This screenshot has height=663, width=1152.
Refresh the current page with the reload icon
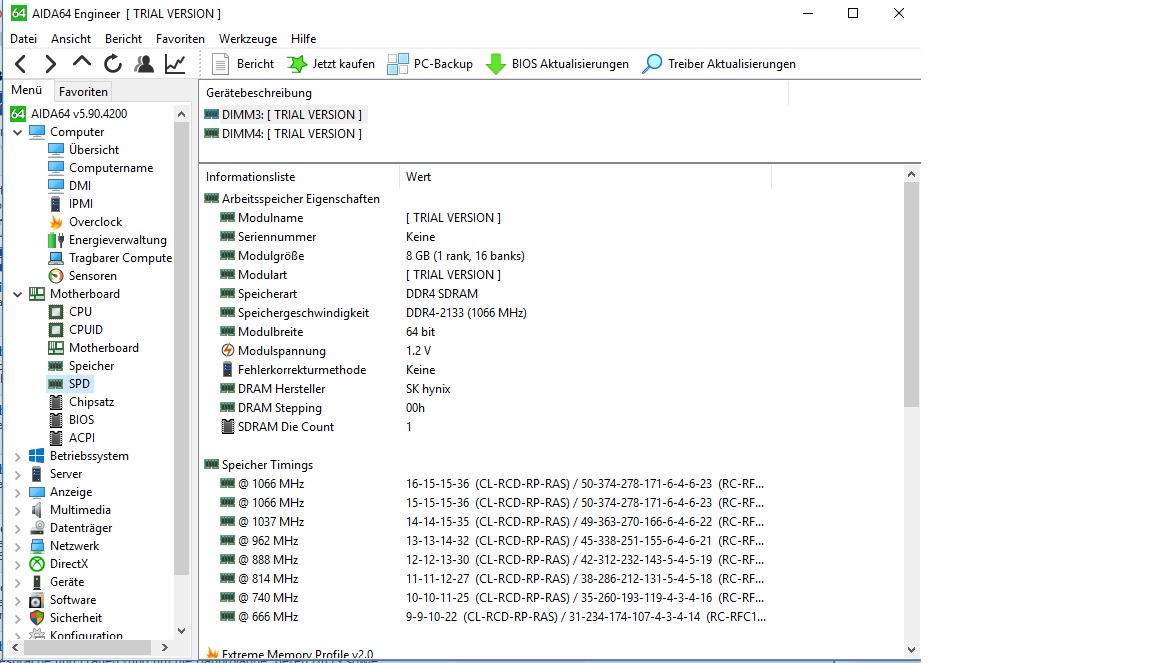[x=112, y=64]
